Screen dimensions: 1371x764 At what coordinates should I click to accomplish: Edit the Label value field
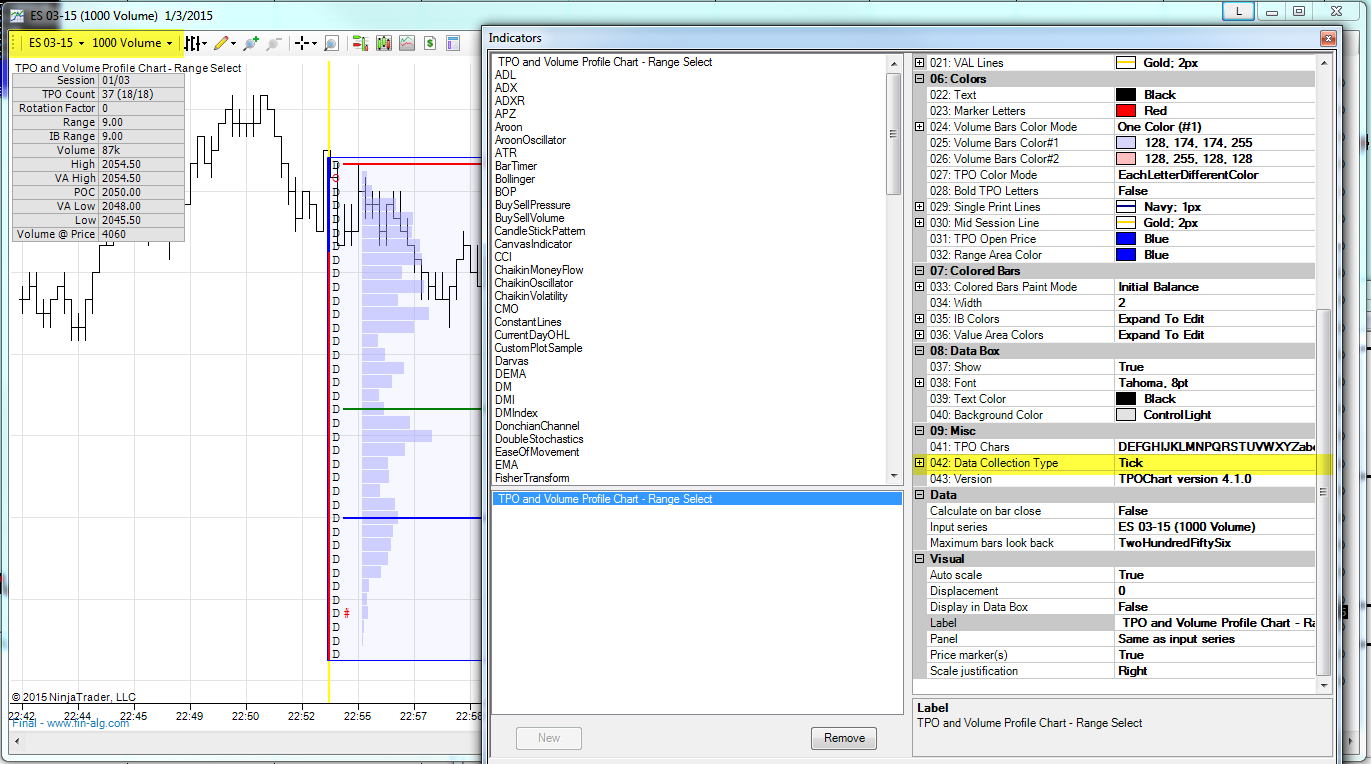pos(1215,623)
